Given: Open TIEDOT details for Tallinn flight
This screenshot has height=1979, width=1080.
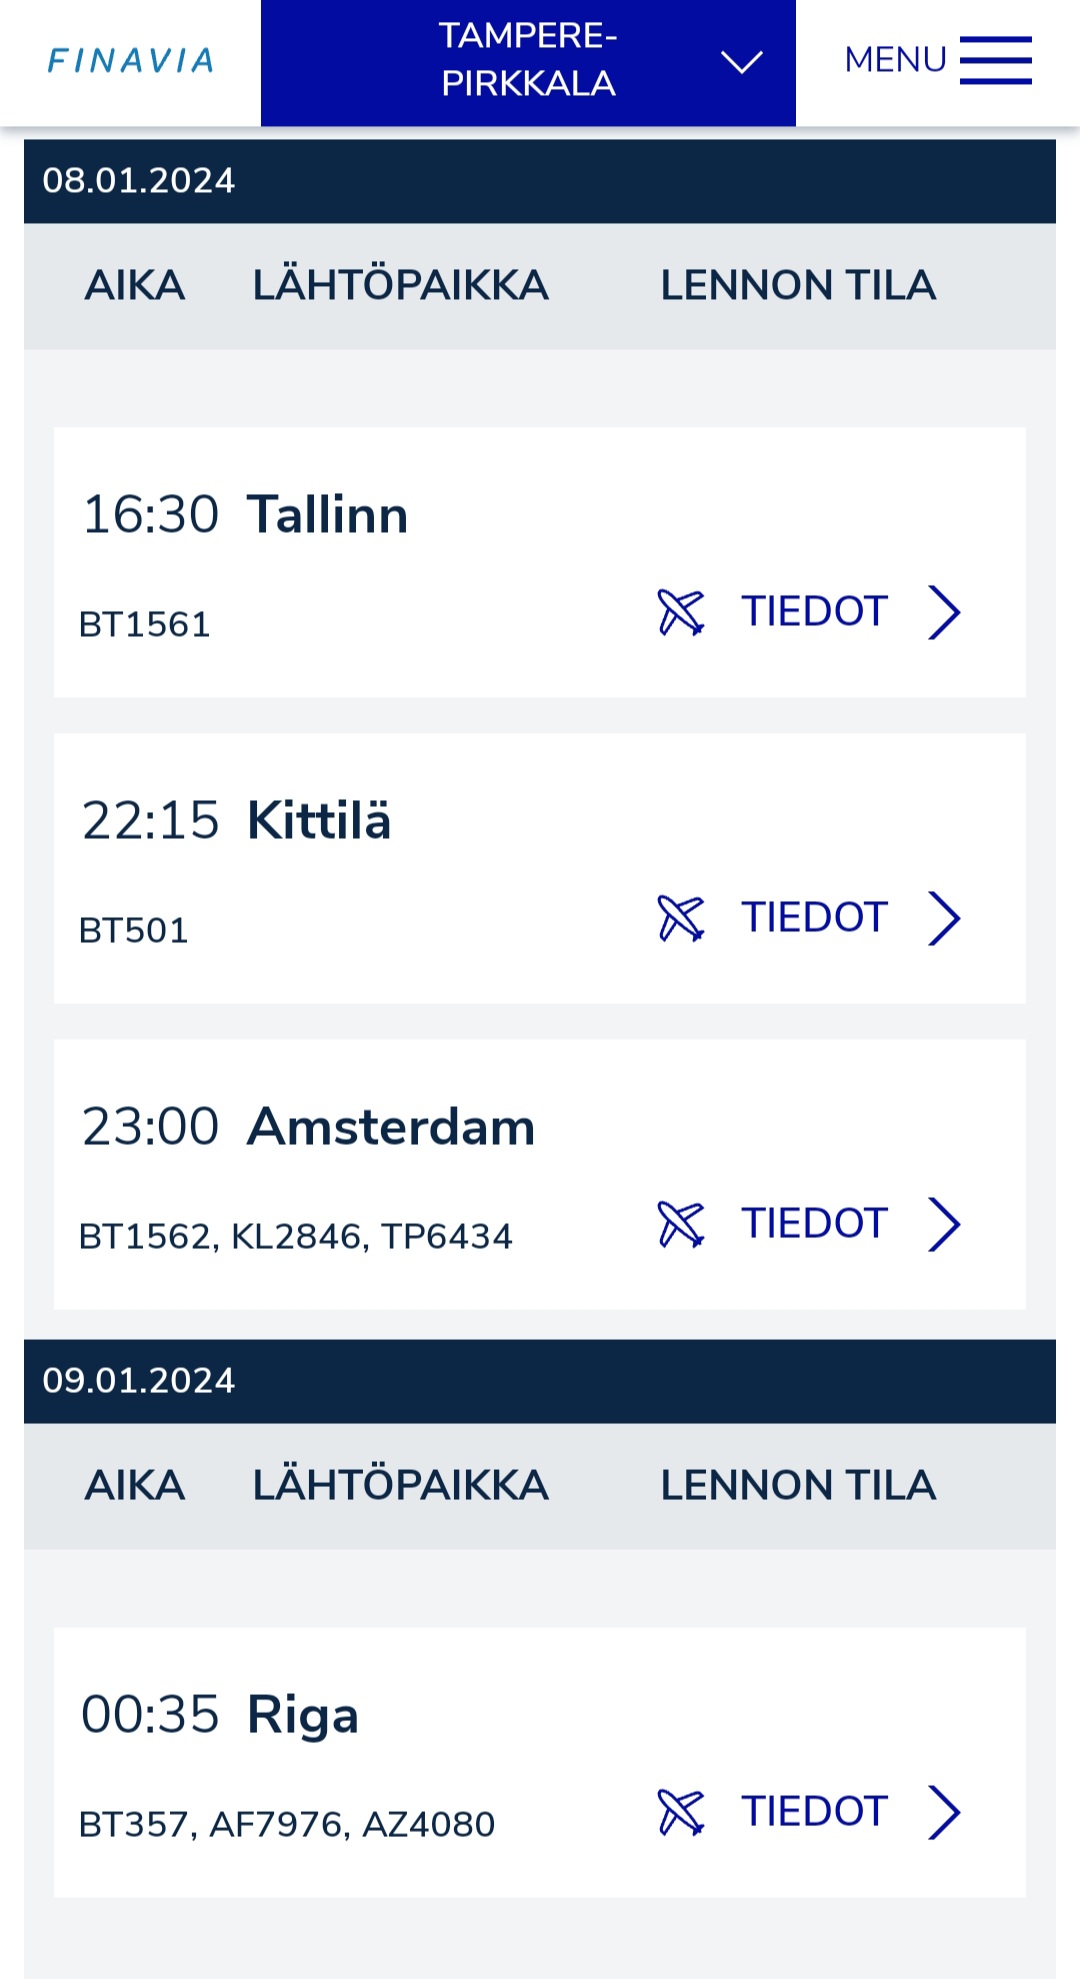Looking at the screenshot, I should [814, 612].
